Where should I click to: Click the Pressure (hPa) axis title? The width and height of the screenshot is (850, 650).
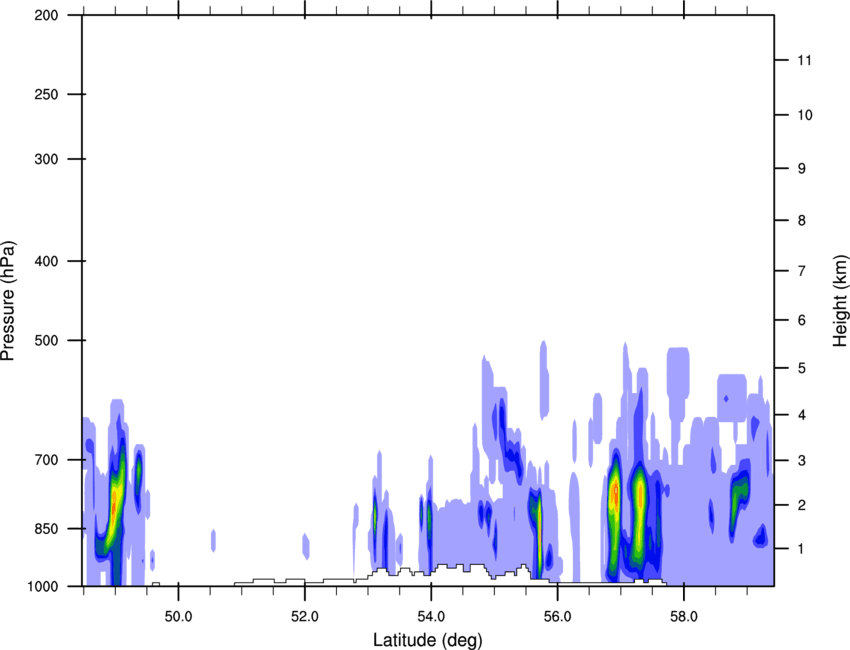[x=8, y=301]
